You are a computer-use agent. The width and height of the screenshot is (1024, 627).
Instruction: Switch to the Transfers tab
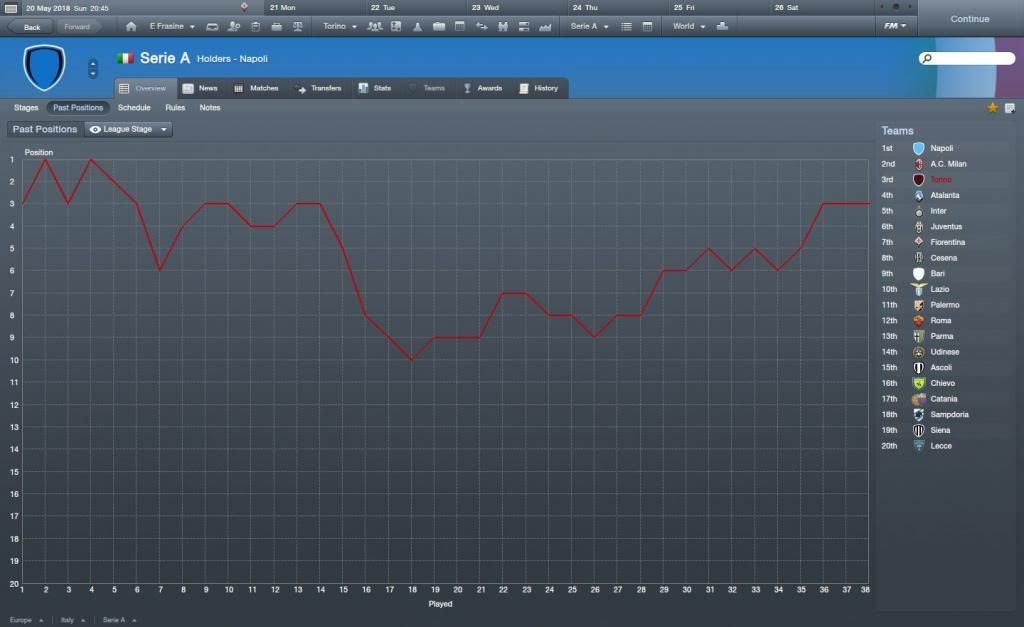(x=319, y=88)
